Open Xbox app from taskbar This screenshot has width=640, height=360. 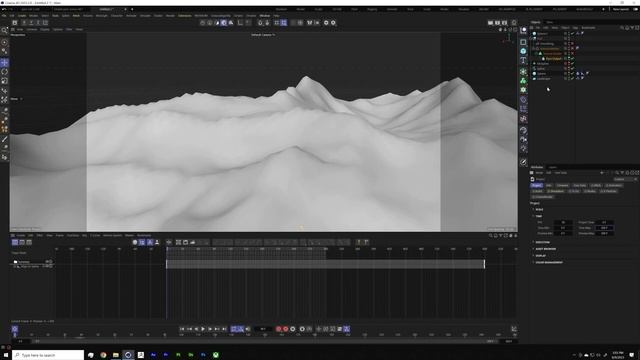(216, 355)
